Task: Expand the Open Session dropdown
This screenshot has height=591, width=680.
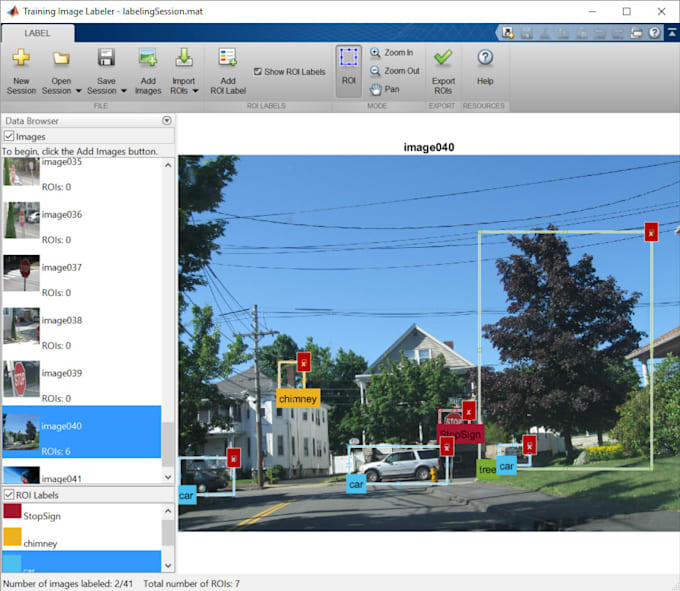Action: pyautogui.click(x=78, y=91)
